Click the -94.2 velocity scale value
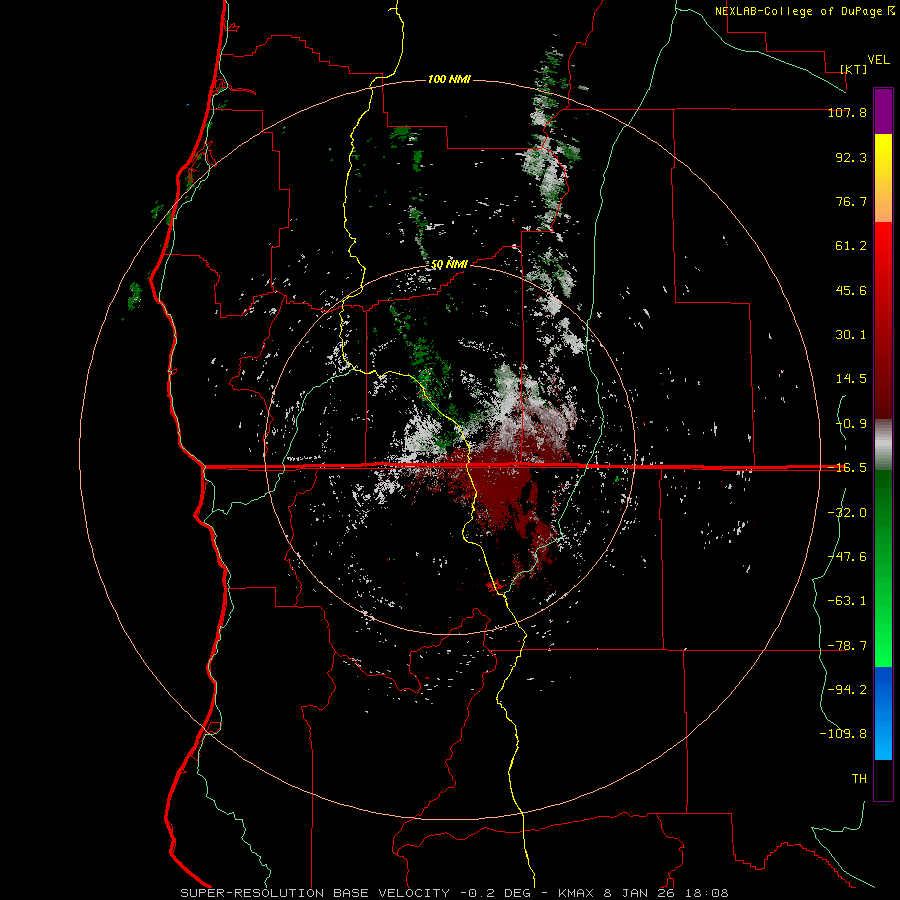Viewport: 900px width, 900px height. point(847,690)
